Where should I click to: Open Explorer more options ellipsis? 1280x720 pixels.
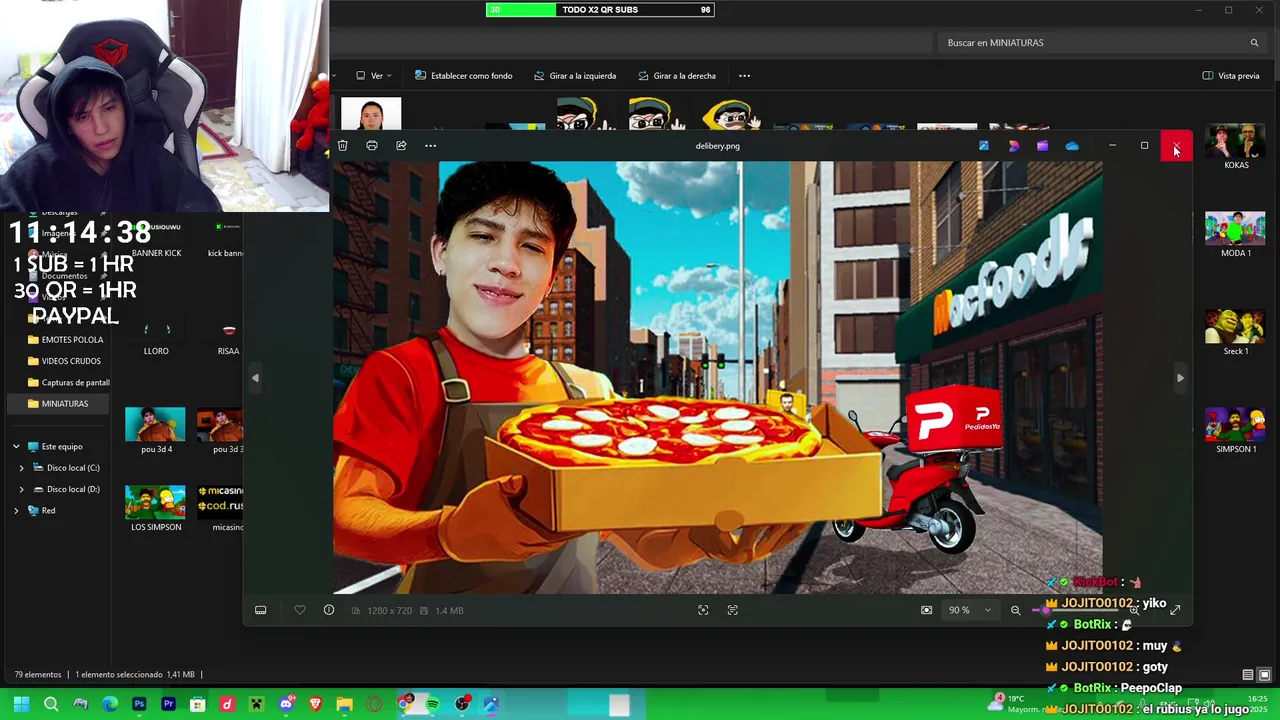[x=744, y=76]
